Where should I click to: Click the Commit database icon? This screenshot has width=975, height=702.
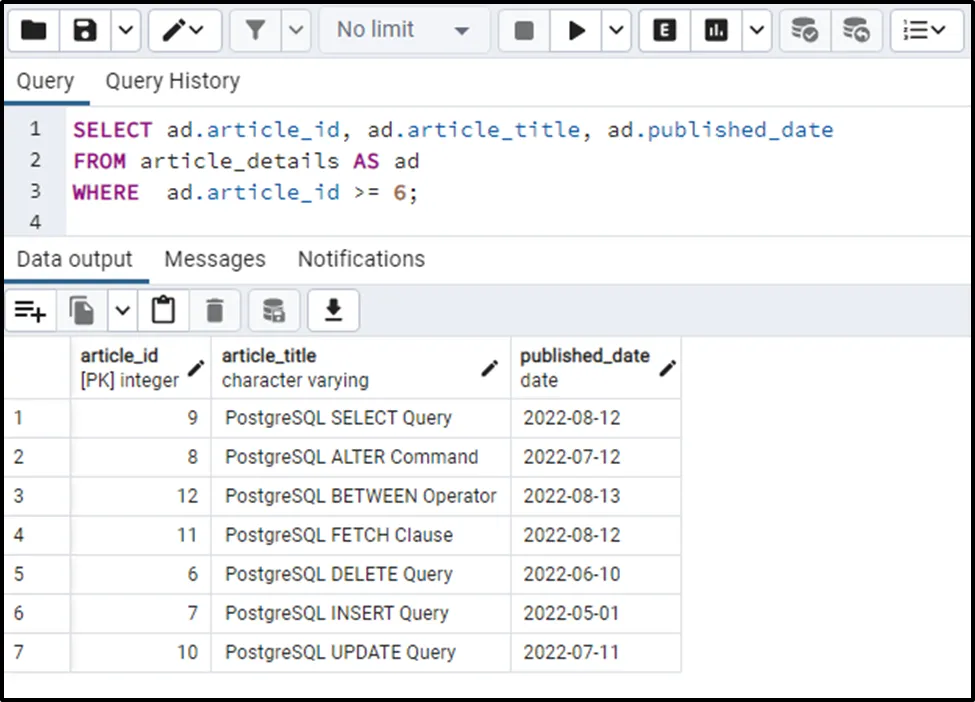pos(805,30)
